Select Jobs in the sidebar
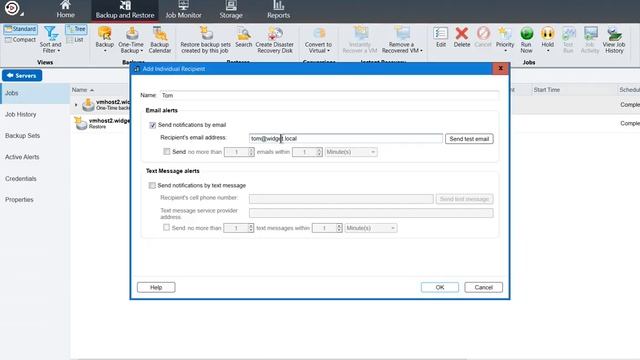The width and height of the screenshot is (640, 360). click(x=35, y=93)
